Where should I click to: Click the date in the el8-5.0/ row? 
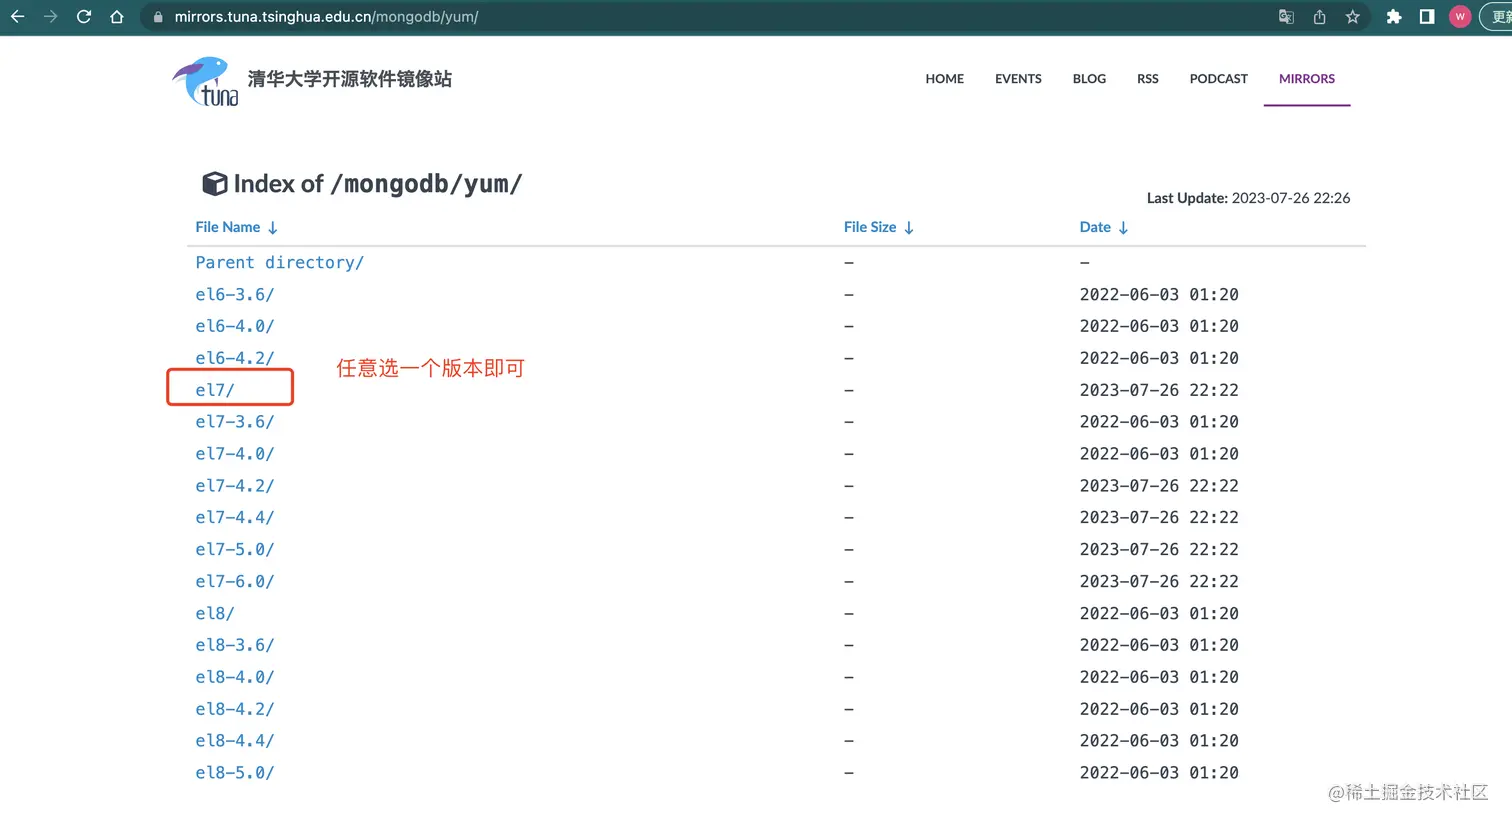1159,773
